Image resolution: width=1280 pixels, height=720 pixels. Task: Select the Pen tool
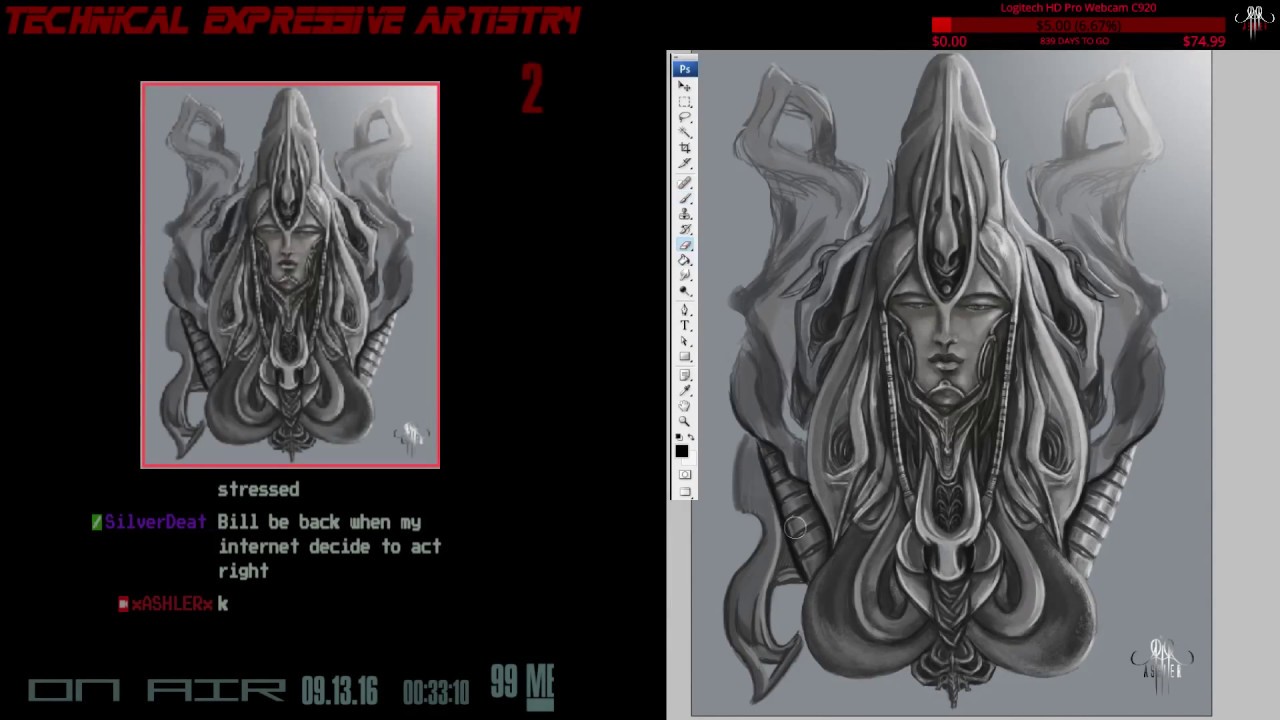point(685,310)
